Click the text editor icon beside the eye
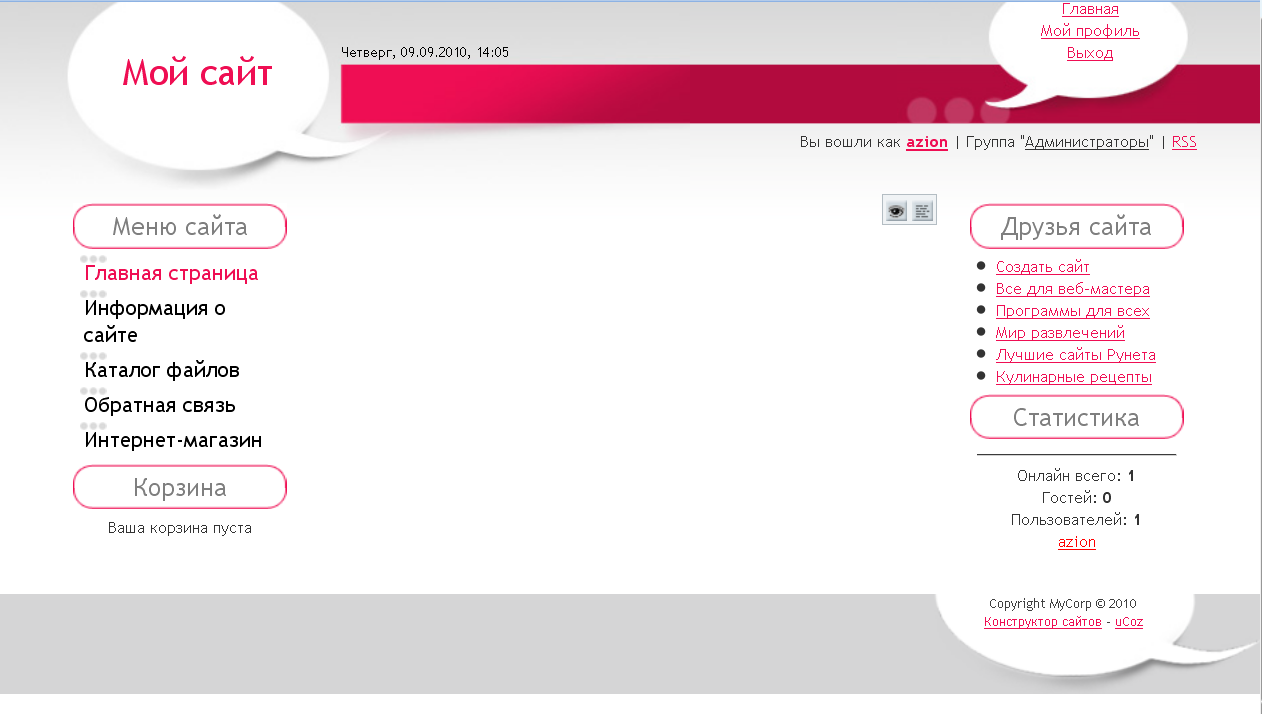The image size is (1262, 714). pyautogui.click(x=922, y=211)
